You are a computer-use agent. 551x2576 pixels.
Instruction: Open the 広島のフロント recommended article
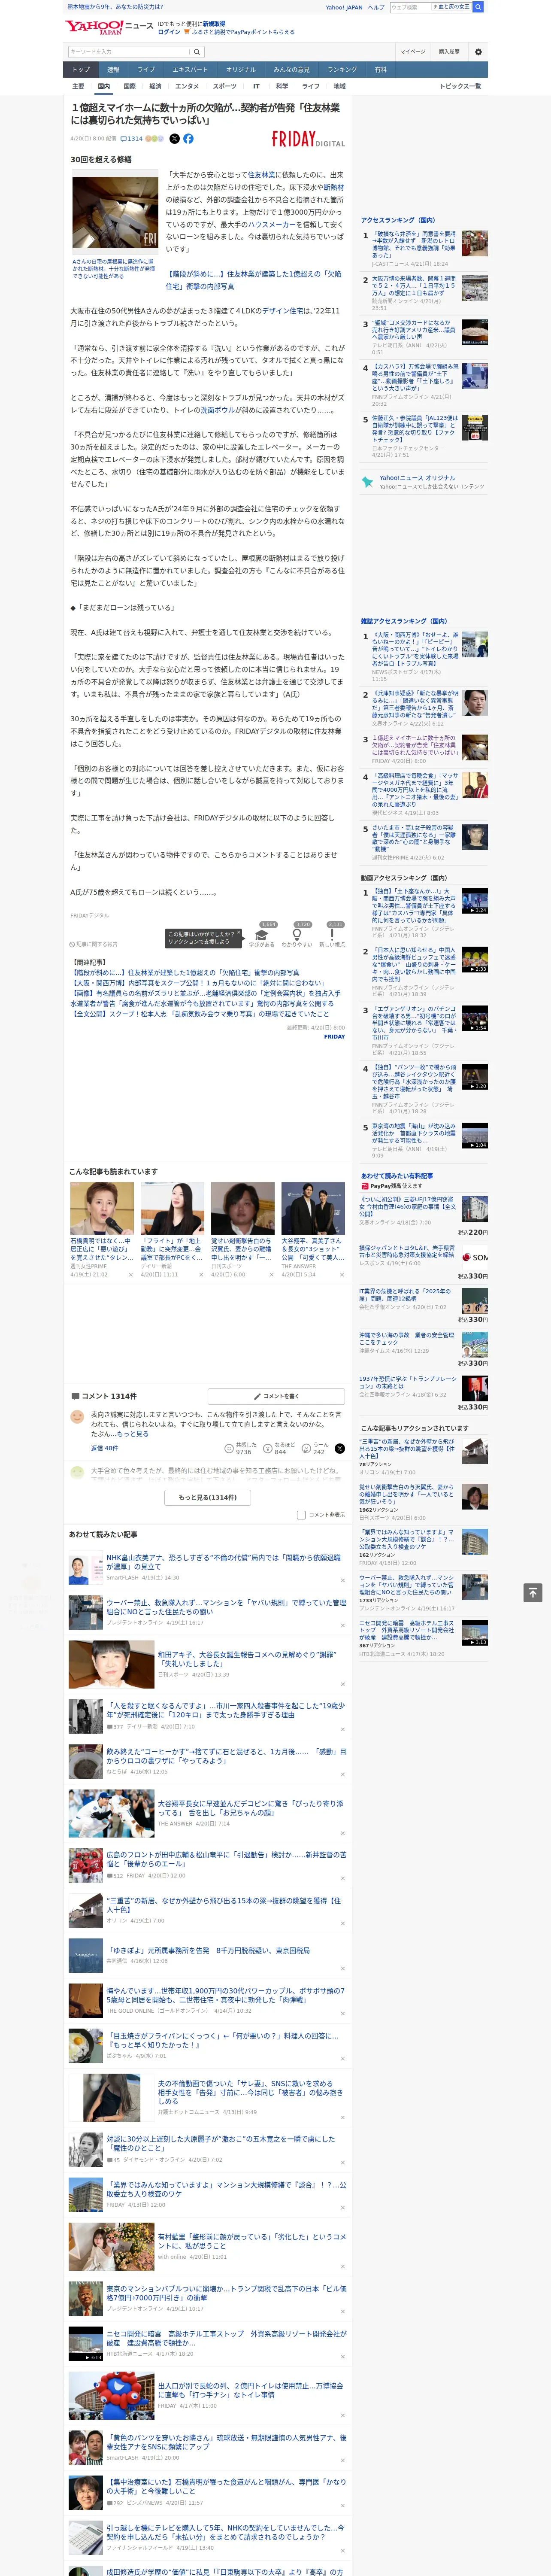pyautogui.click(x=227, y=1859)
